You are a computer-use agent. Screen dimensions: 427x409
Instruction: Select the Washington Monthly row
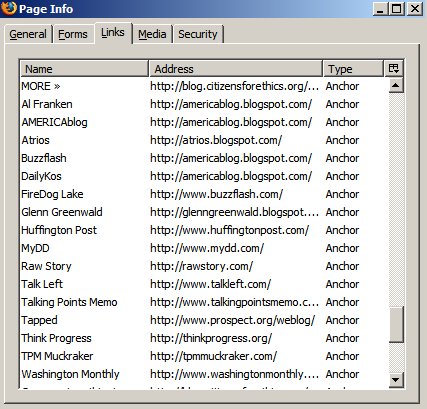point(204,374)
